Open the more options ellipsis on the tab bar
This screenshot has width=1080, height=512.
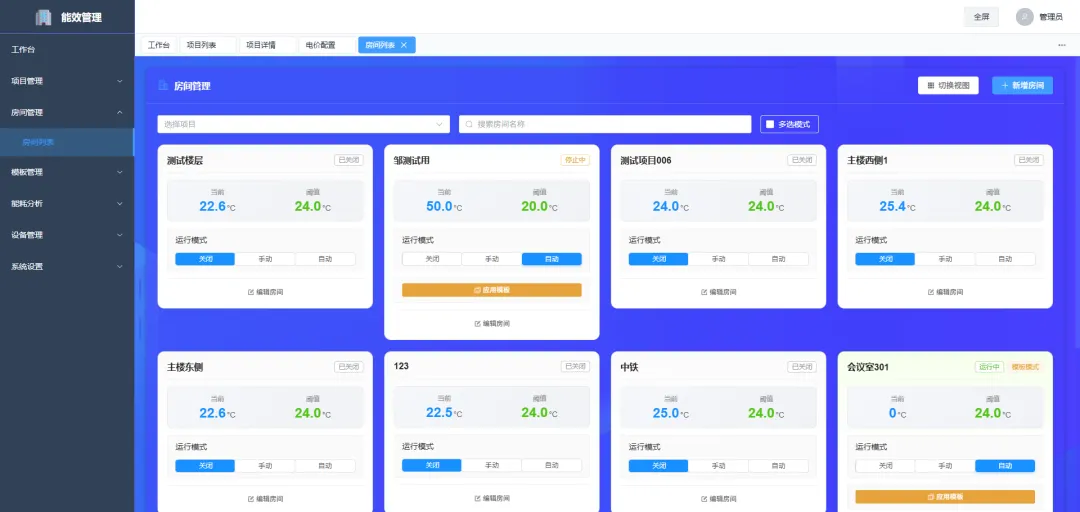pyautogui.click(x=1062, y=45)
